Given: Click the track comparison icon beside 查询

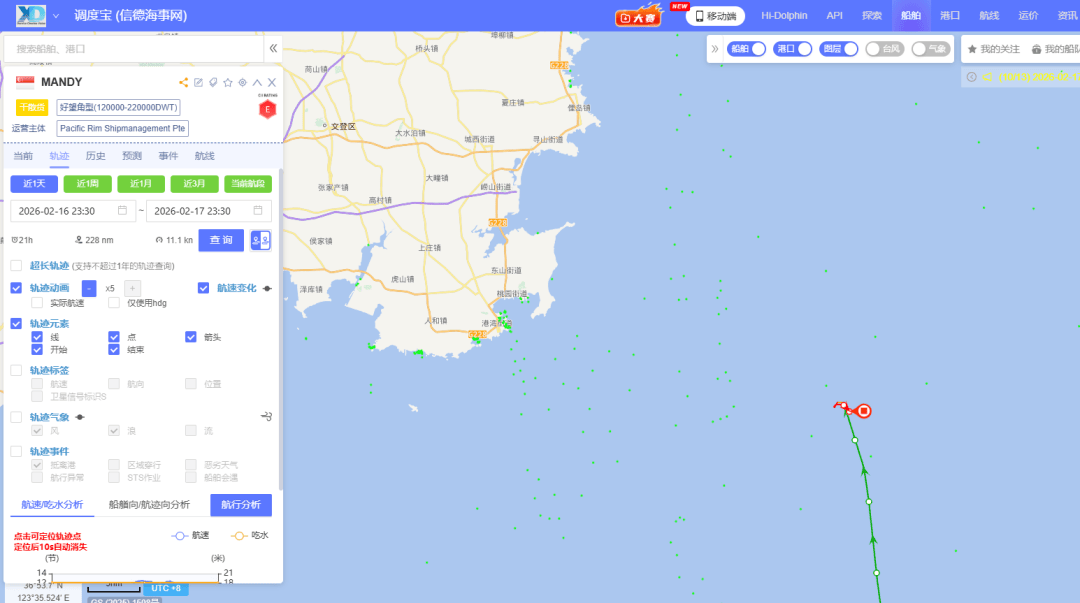Looking at the screenshot, I should [260, 240].
